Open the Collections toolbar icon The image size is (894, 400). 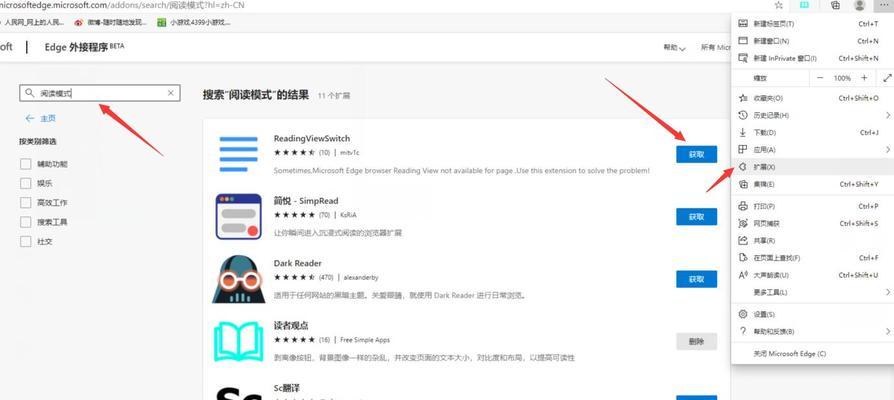click(835, 5)
